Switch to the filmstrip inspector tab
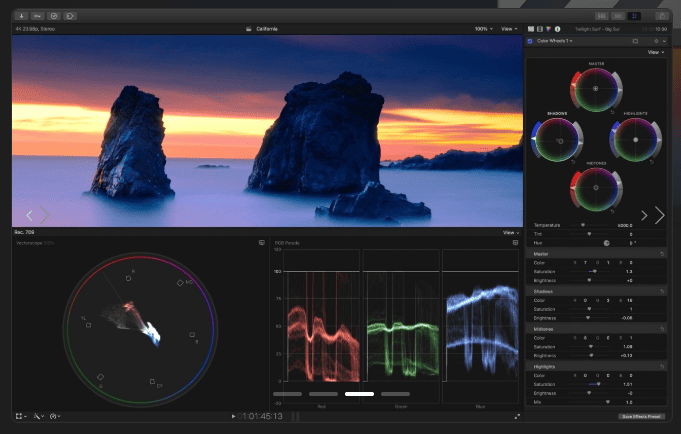 point(540,29)
